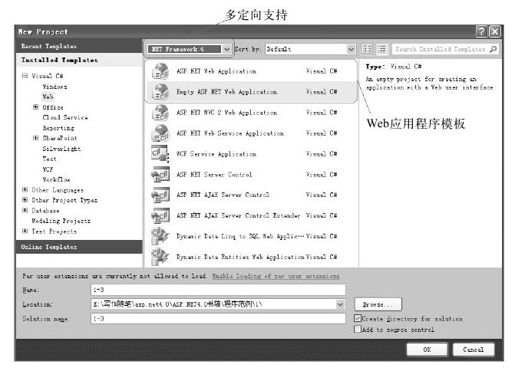Select ASP.NET Web Service Application text

[230, 133]
